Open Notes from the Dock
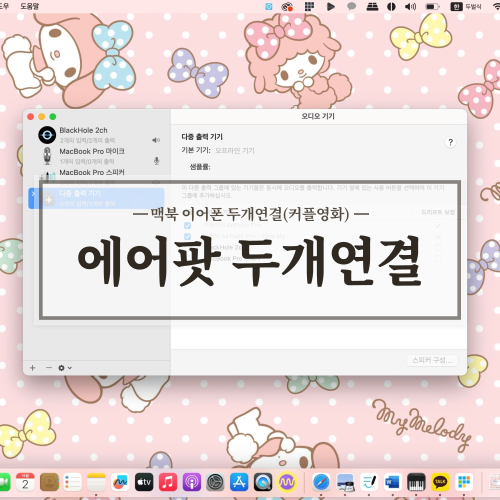Screen dimensions: 500x500 click(96, 482)
